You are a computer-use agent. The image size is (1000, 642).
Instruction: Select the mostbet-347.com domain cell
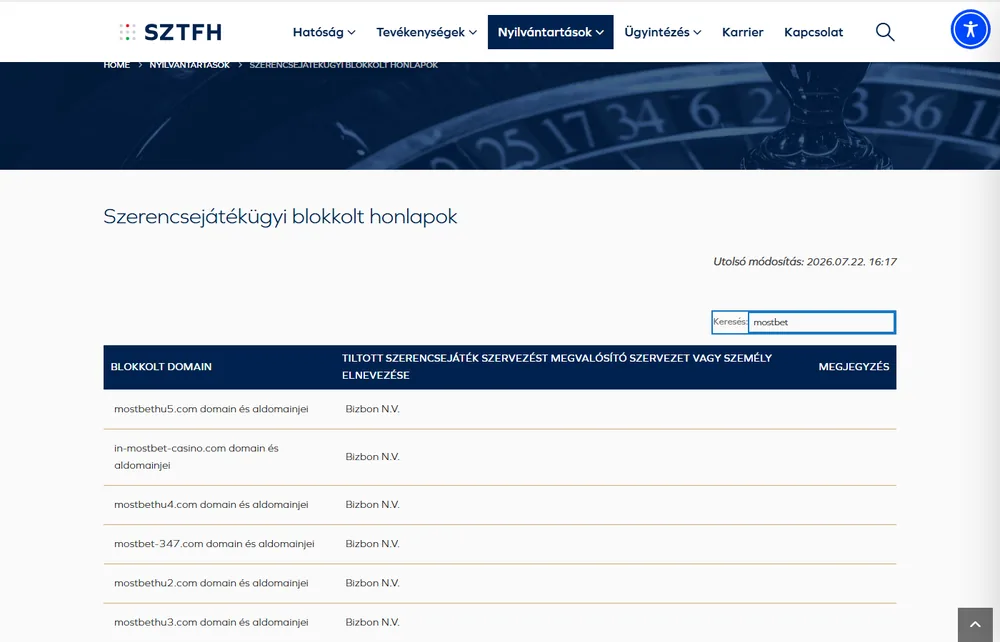(214, 544)
